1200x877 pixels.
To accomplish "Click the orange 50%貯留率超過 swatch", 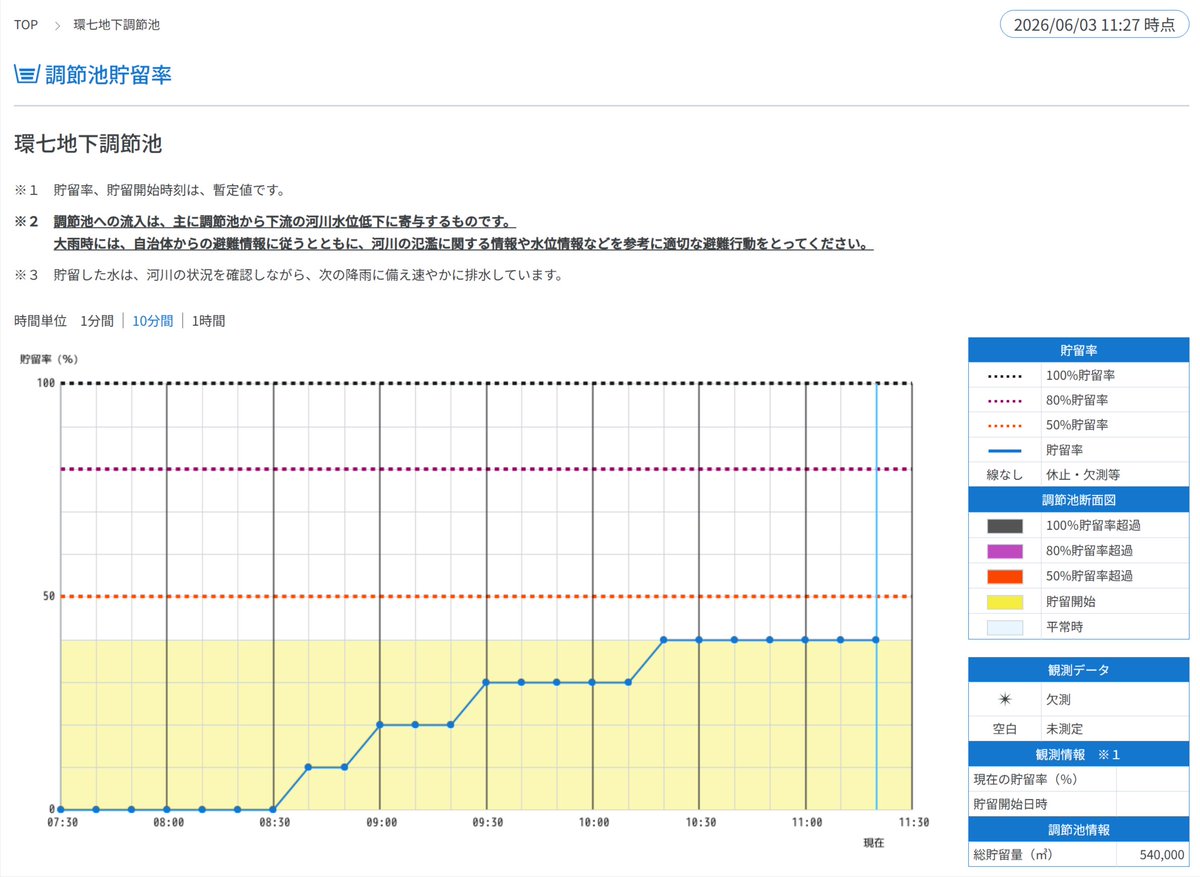I will pos(1004,576).
